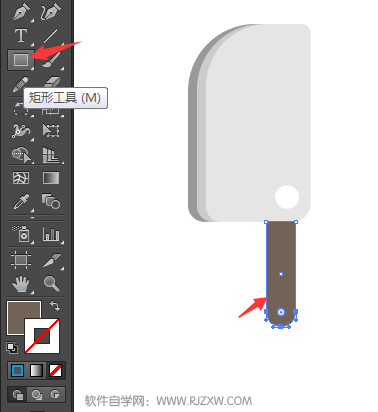Click the handle's top-left anchor point
Viewport: 378px width, 412px height.
tap(266, 222)
